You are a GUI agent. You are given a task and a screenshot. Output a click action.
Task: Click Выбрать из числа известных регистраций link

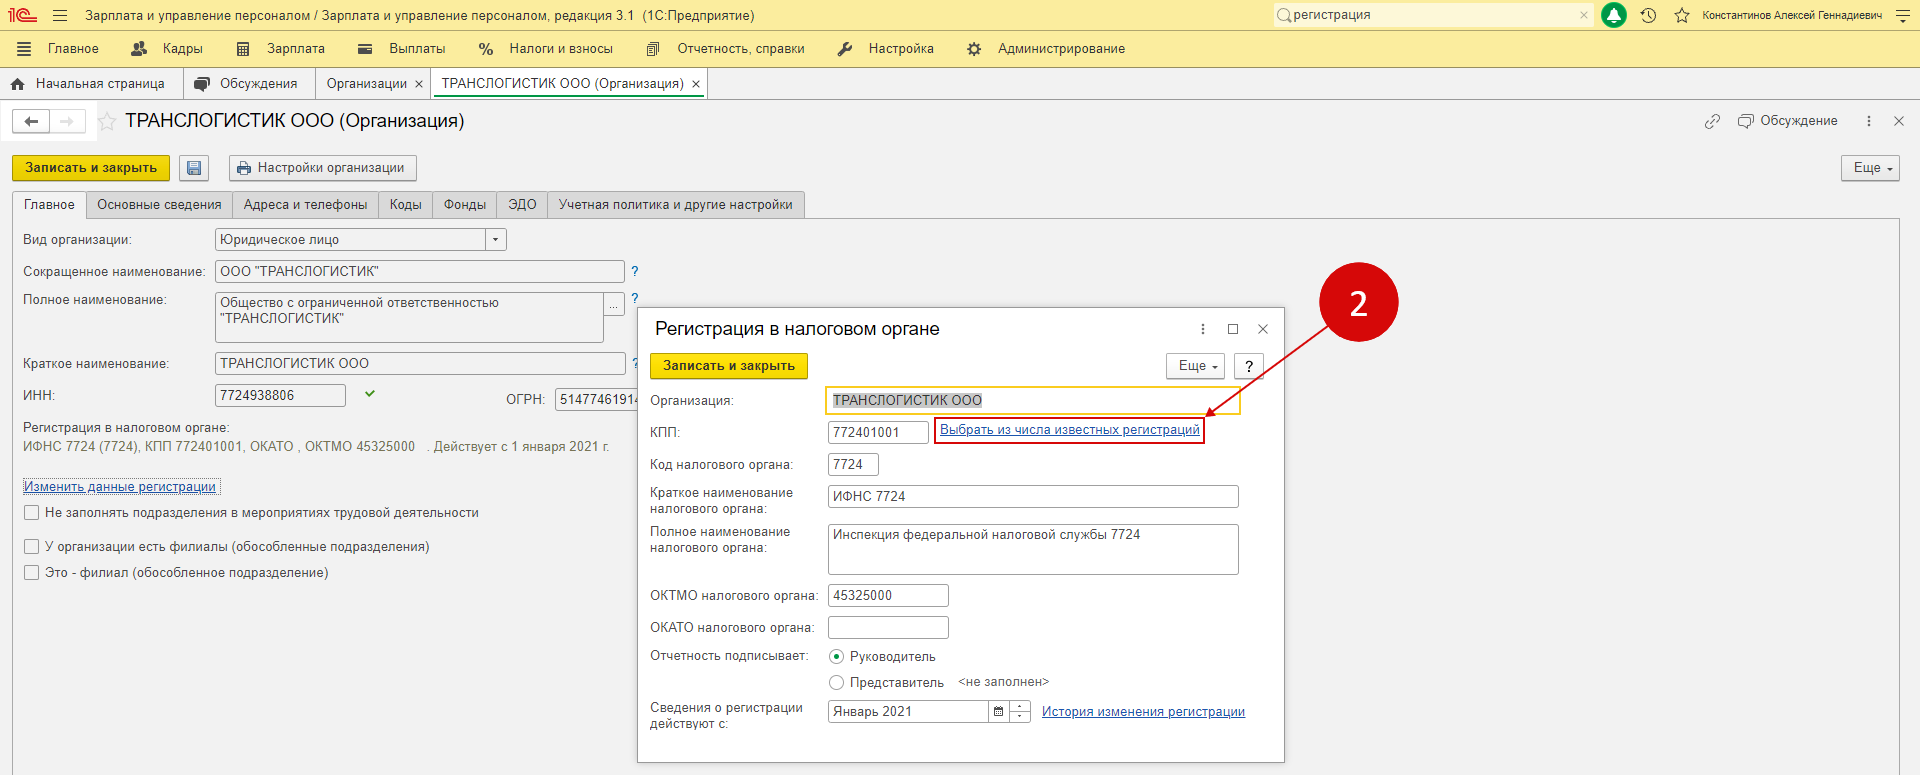(x=1070, y=430)
